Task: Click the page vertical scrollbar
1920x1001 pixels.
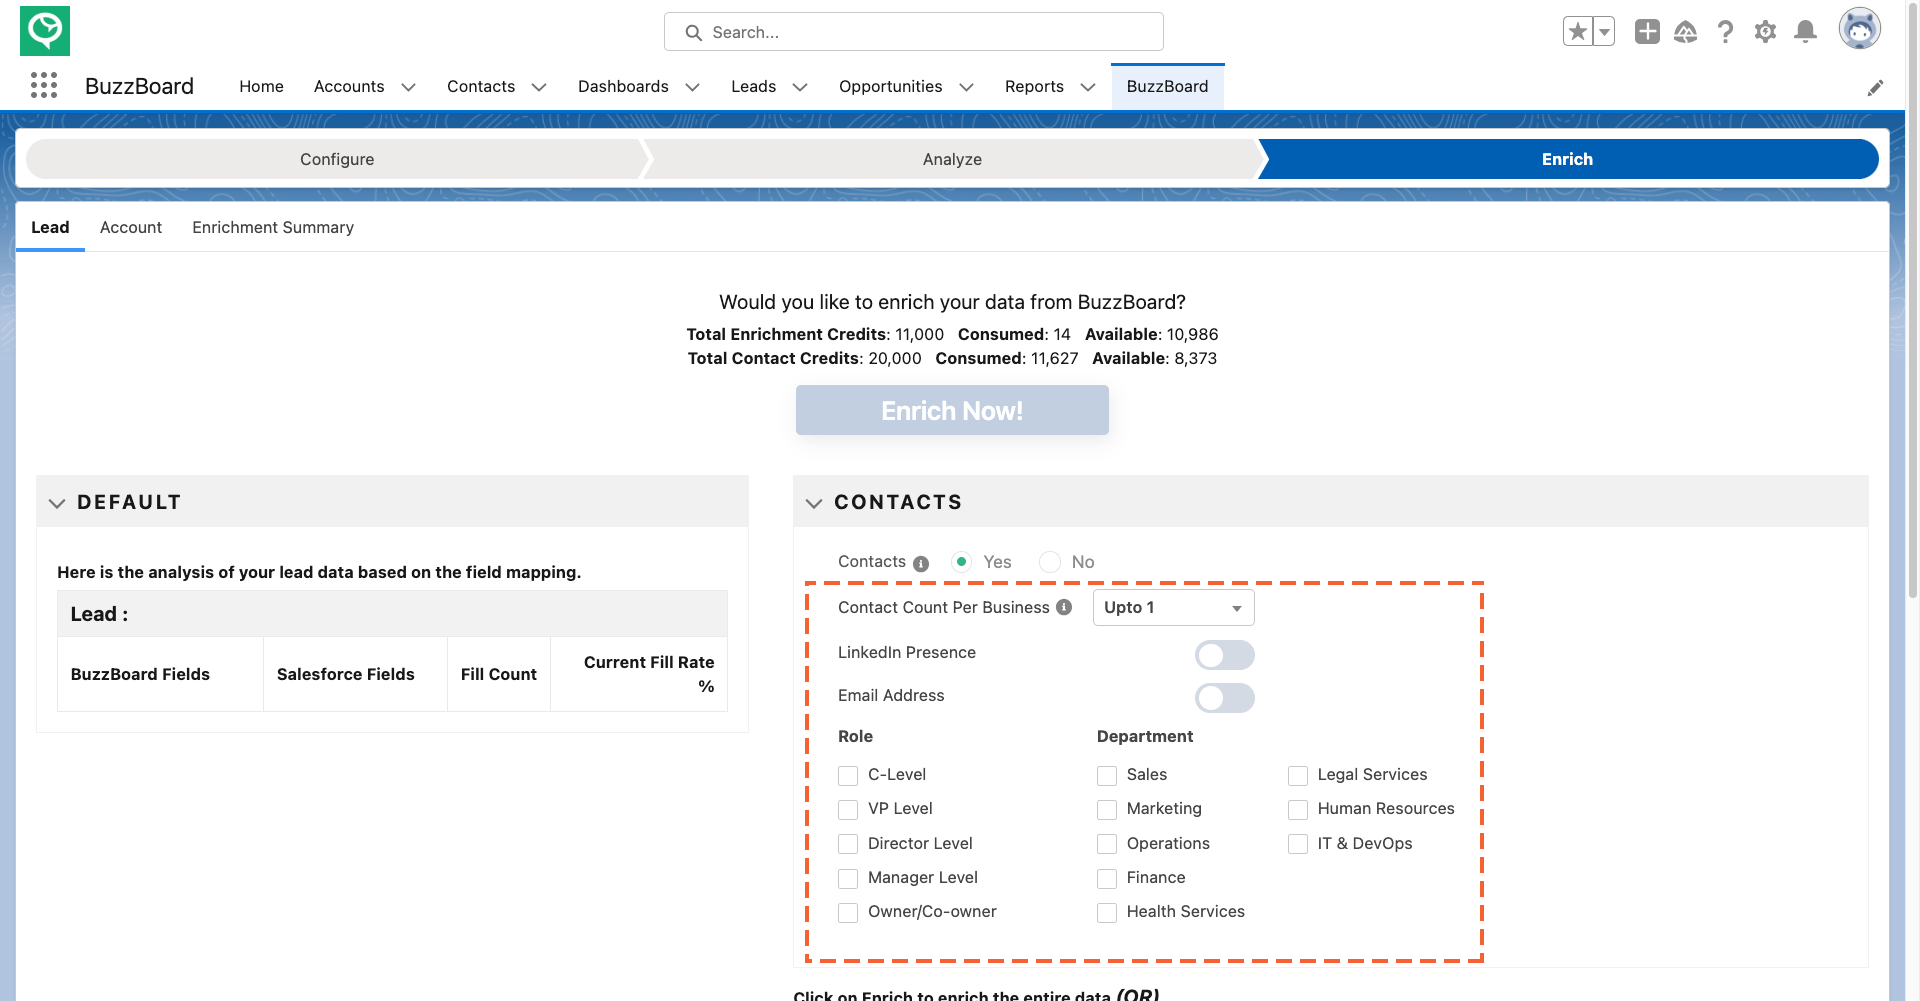Action: click(x=1913, y=300)
